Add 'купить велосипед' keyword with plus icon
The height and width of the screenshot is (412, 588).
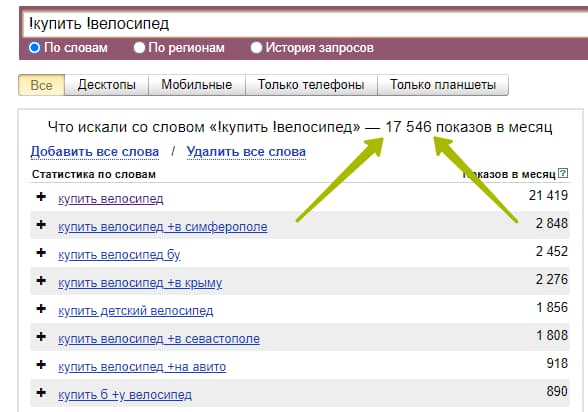click(x=41, y=197)
